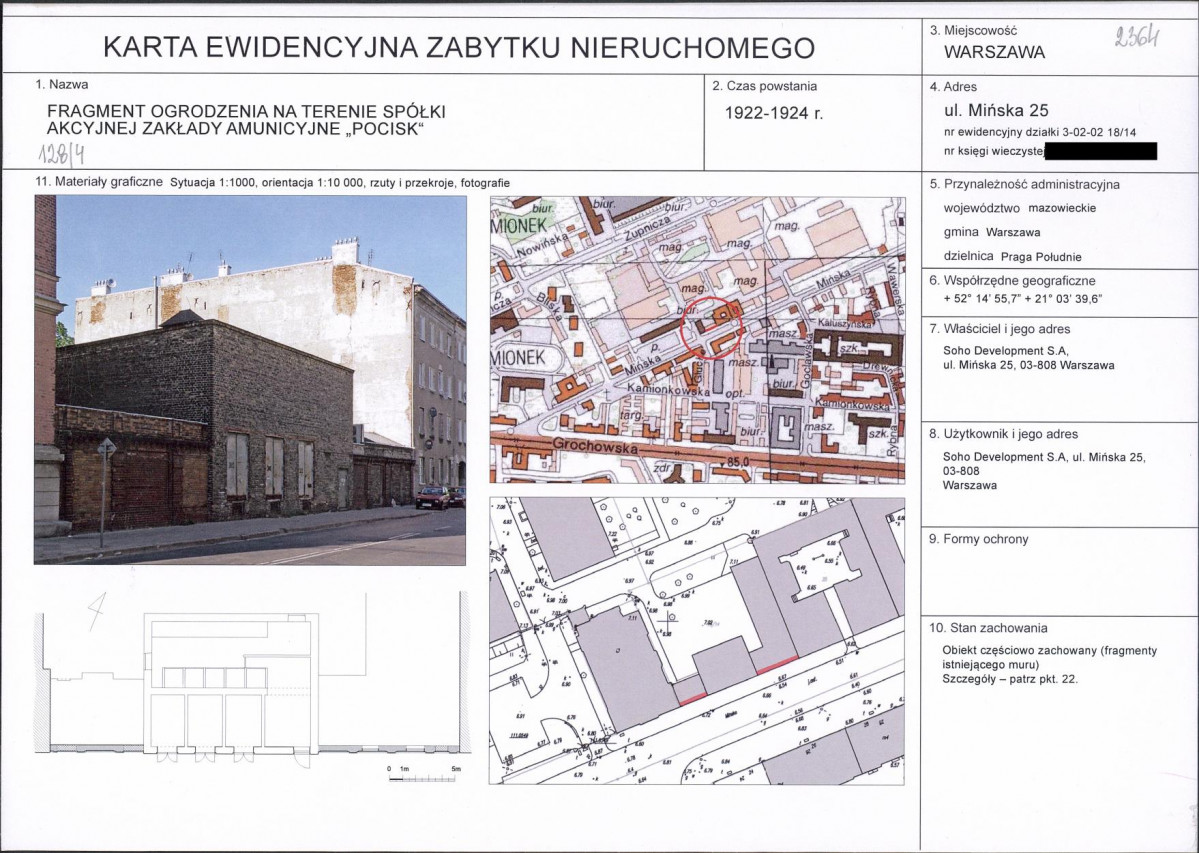The width and height of the screenshot is (1199, 853).
Task: Click the handwritten number '2364'
Action: pos(1136,36)
